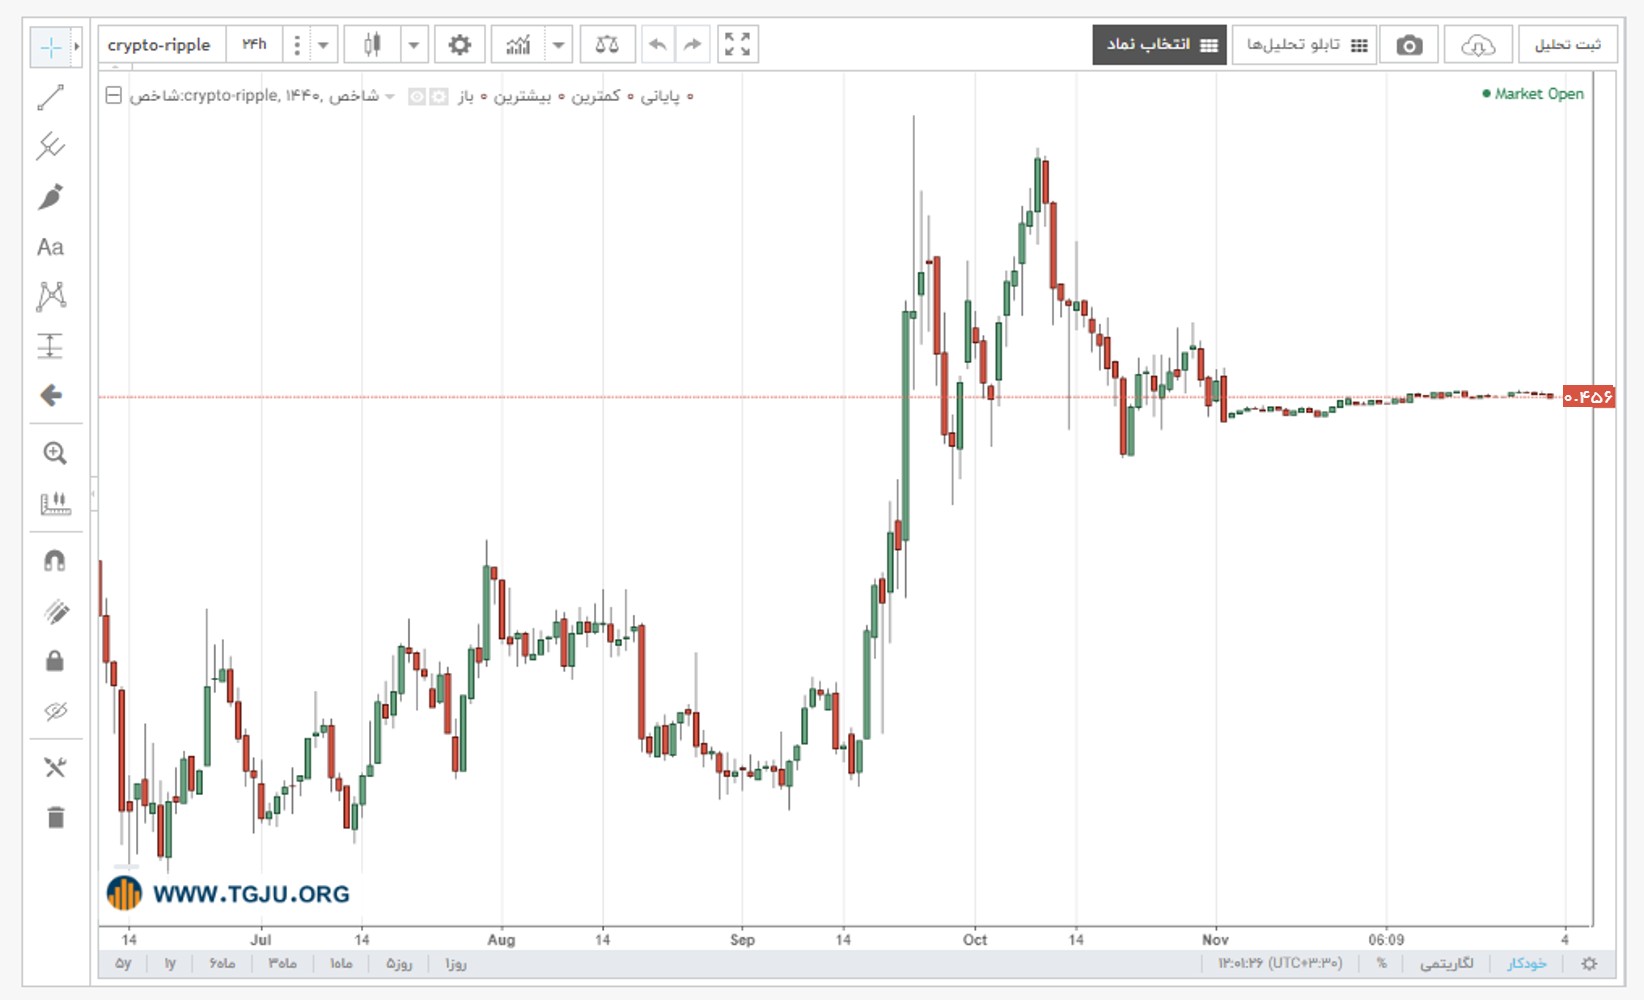Toggle auto خودکار scale
The image size is (1644, 1000).
pyautogui.click(x=1527, y=963)
